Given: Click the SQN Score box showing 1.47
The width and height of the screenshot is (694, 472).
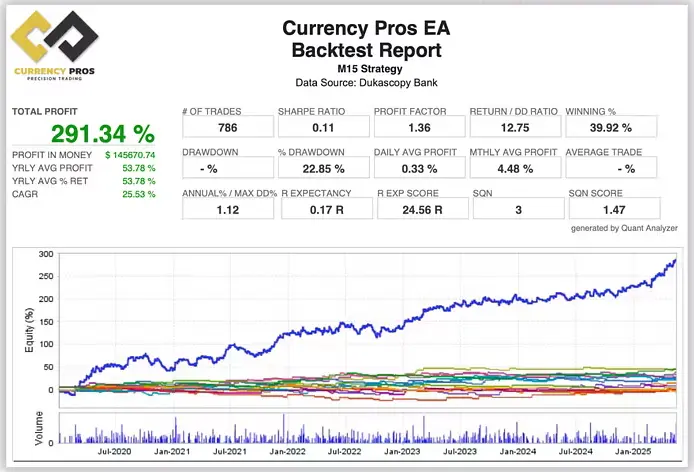Looking at the screenshot, I should [610, 208].
